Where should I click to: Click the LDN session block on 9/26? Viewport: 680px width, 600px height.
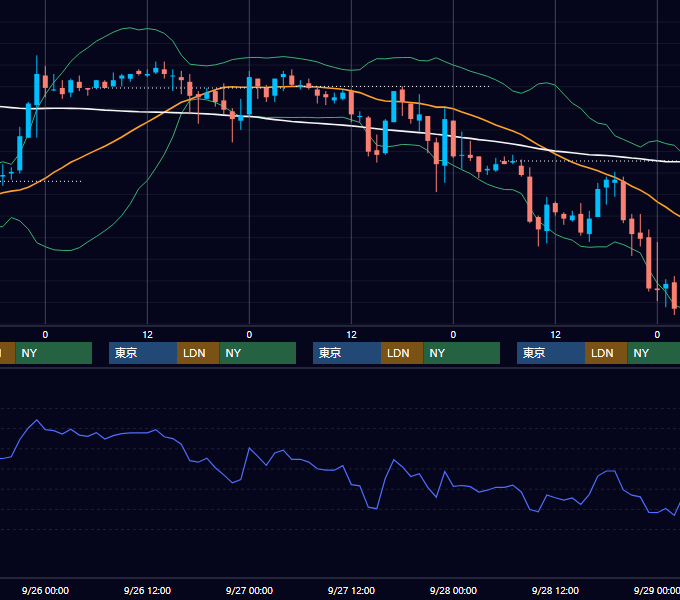click(198, 353)
